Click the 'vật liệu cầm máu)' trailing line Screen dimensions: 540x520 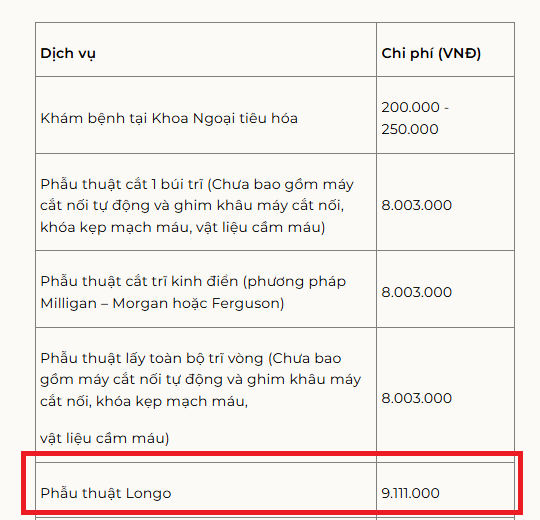105,438
